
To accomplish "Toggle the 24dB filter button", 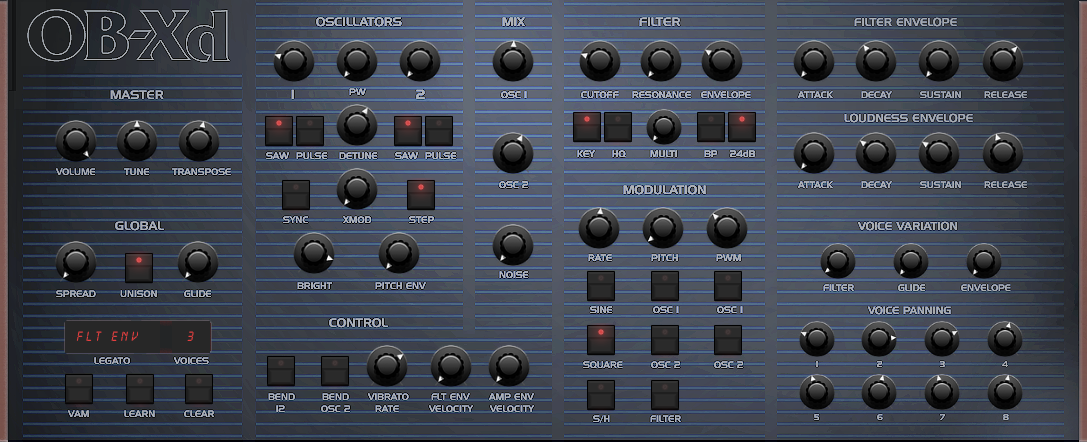I will tap(742, 127).
